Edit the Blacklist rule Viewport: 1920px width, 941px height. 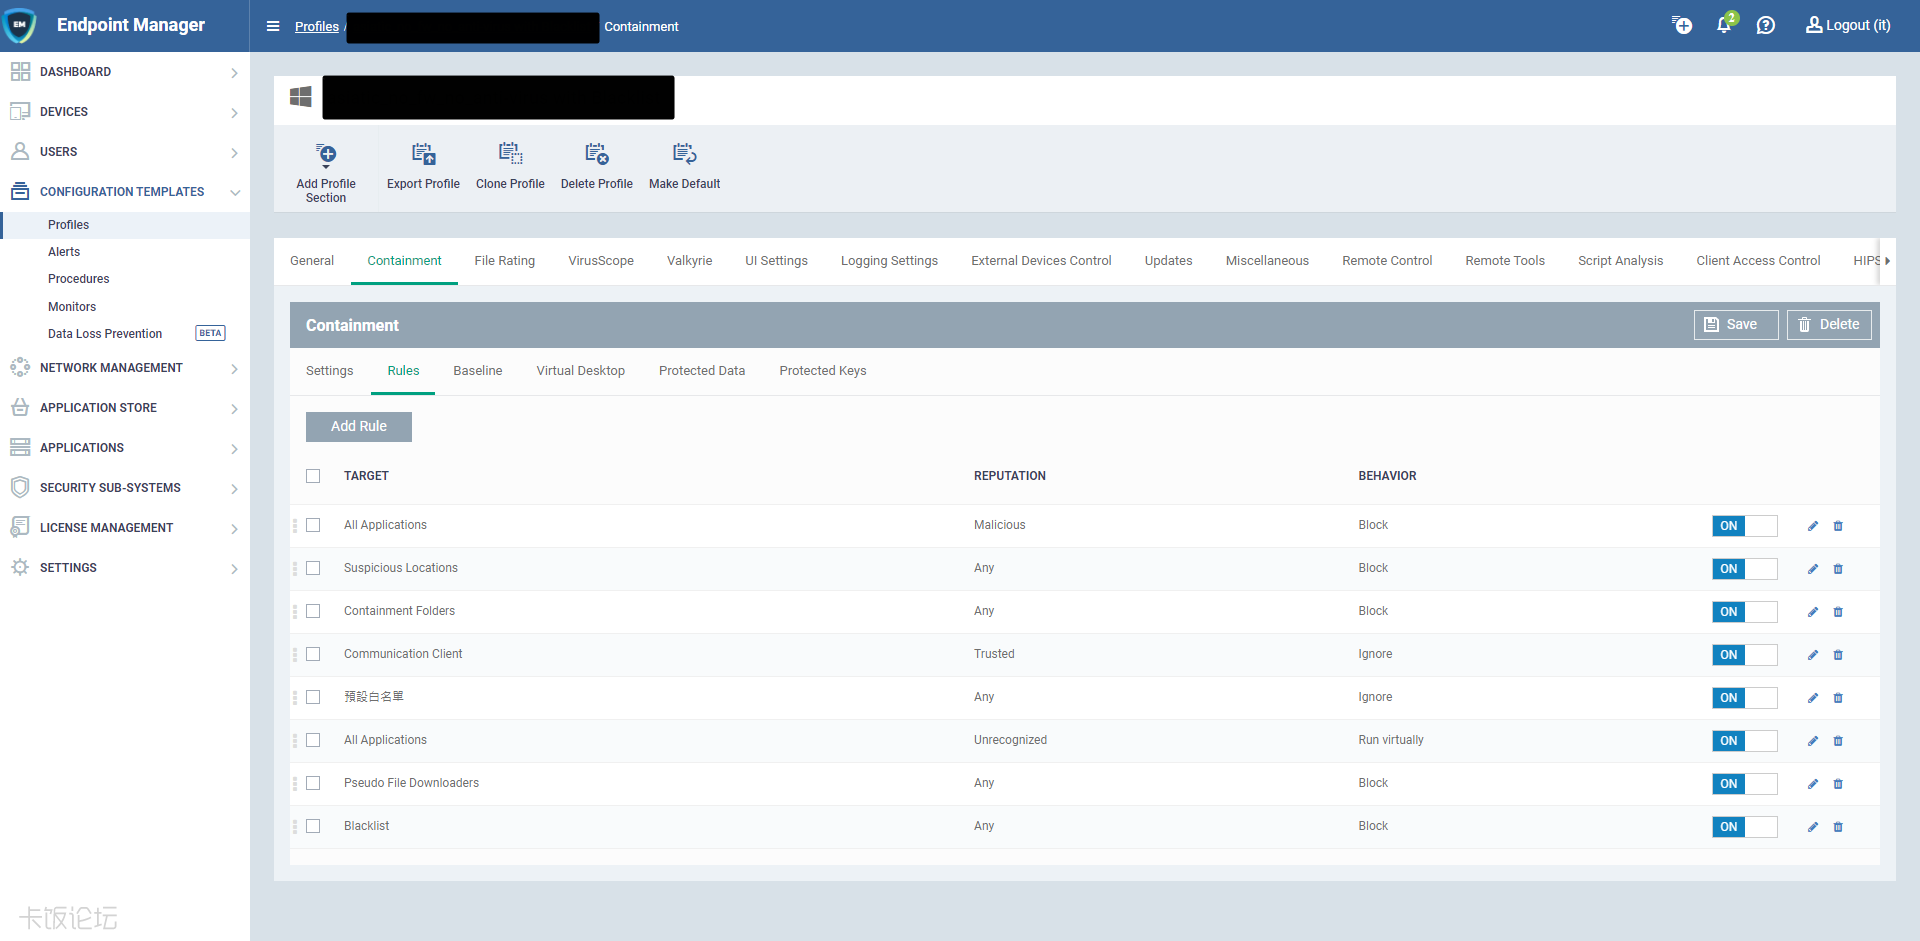[1813, 827]
